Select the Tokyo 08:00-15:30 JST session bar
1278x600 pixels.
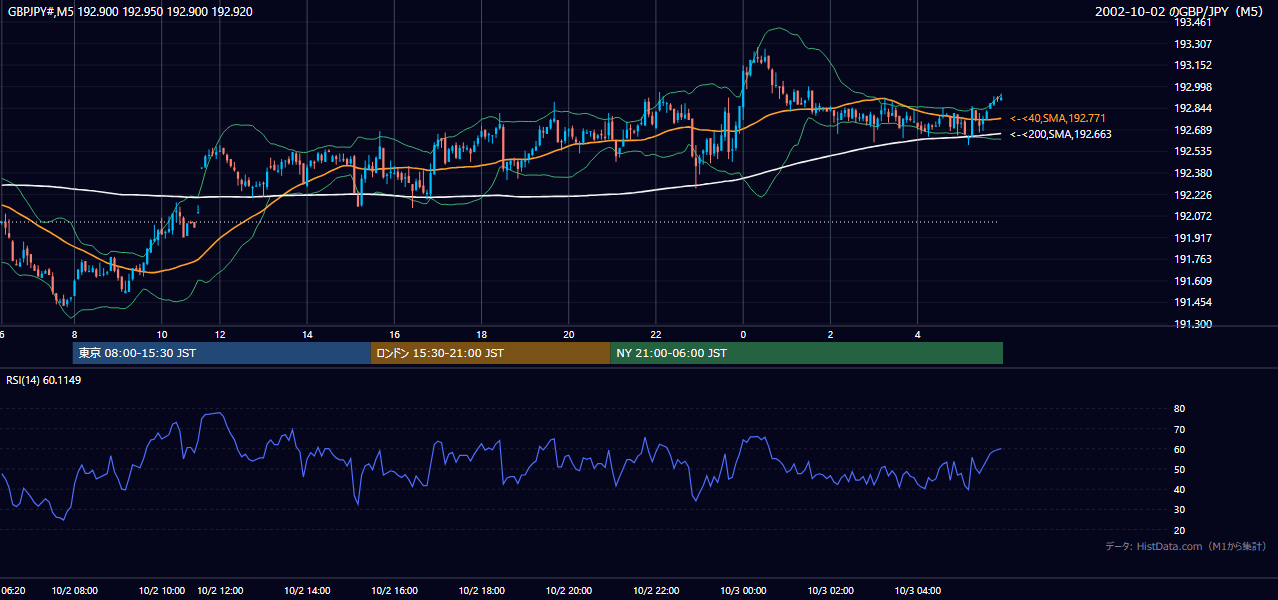click(x=221, y=353)
